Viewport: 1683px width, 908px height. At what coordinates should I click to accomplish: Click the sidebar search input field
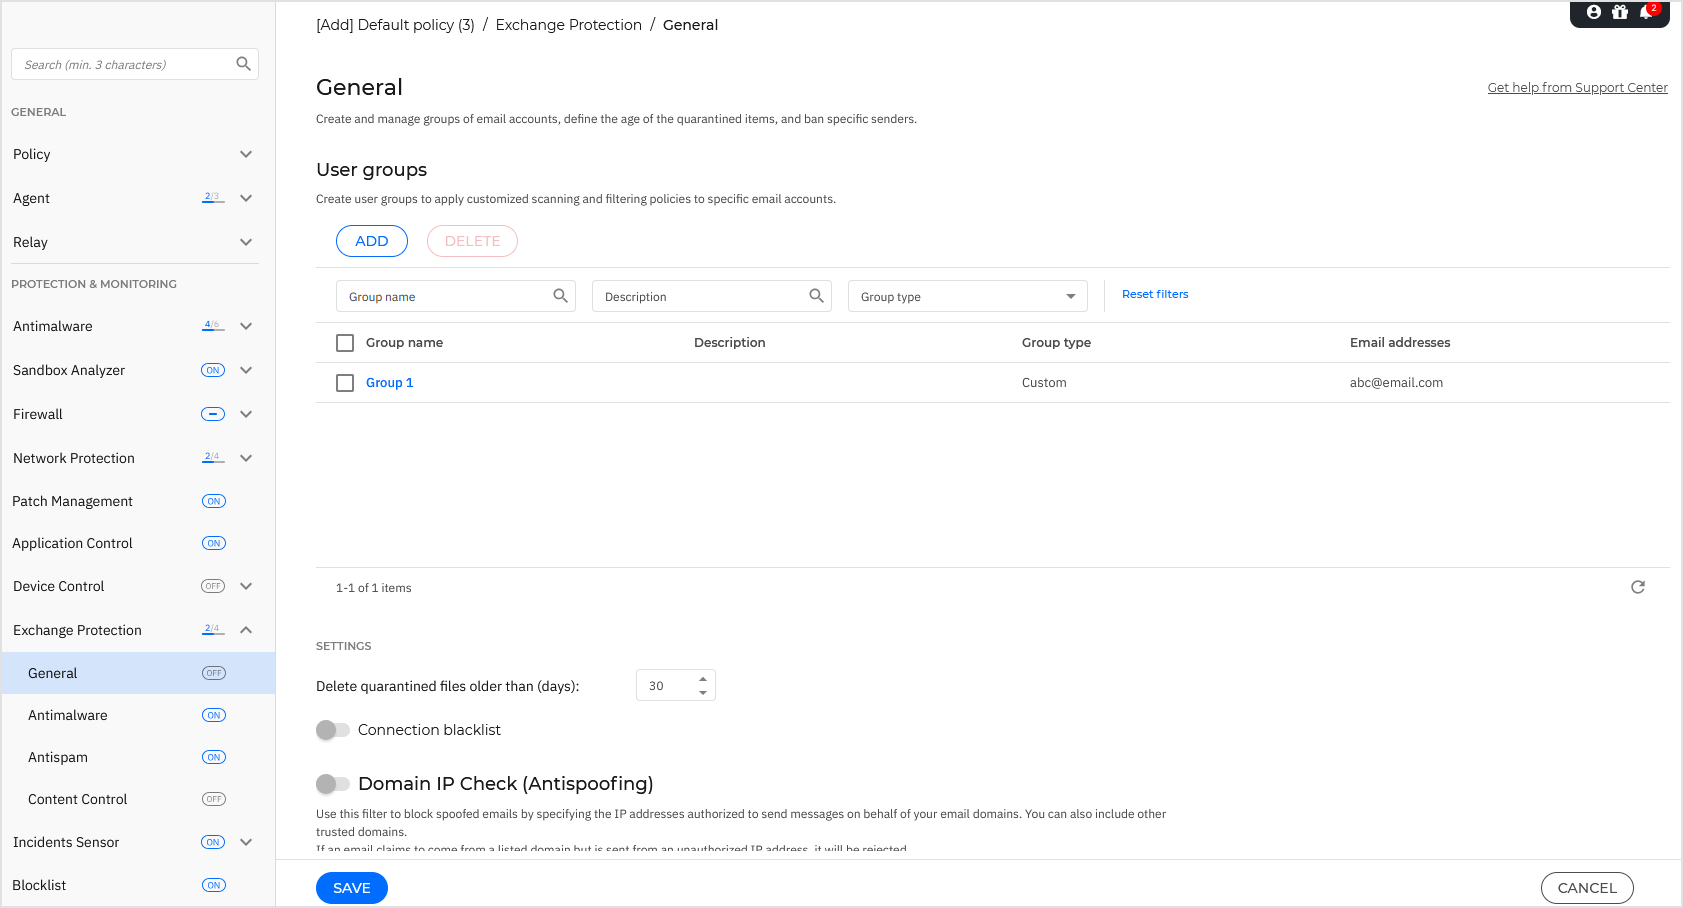coord(125,64)
